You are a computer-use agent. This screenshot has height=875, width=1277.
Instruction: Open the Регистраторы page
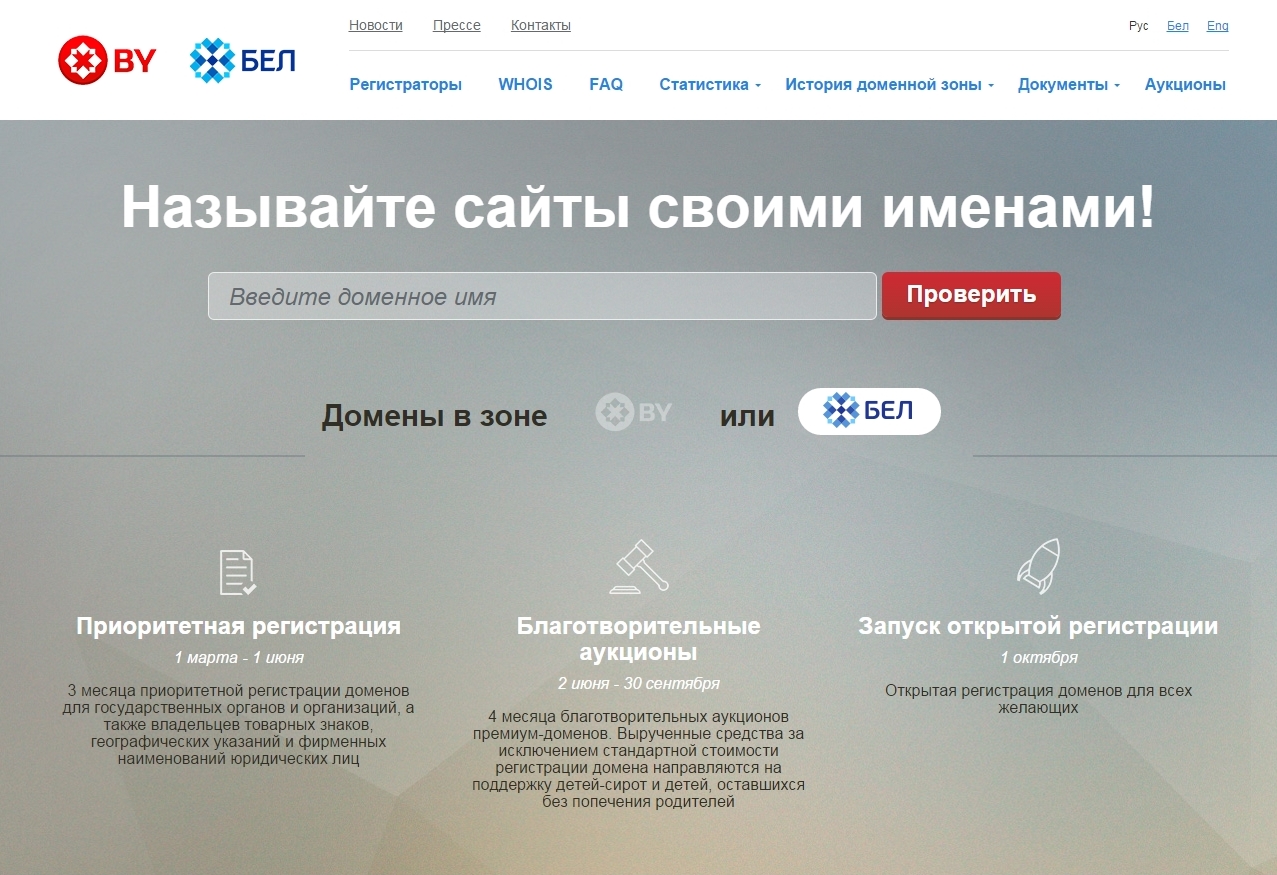tap(404, 85)
